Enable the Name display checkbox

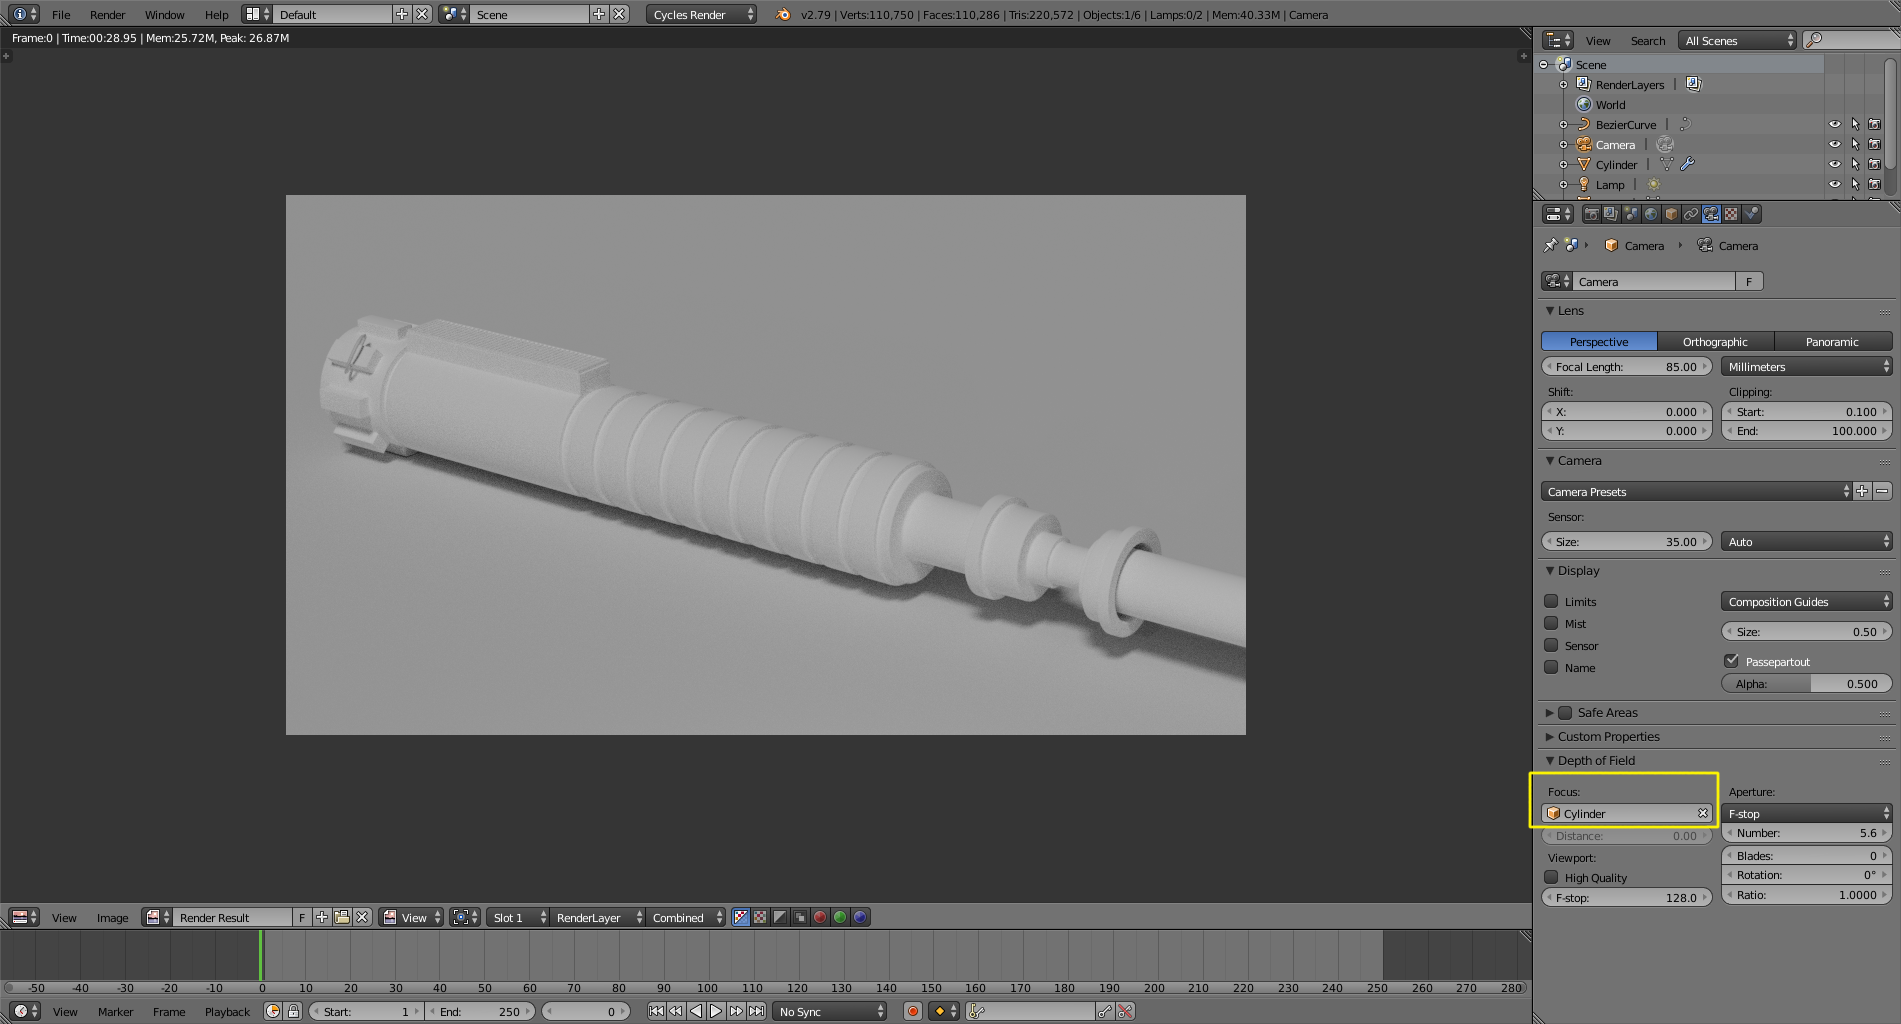(x=1551, y=667)
